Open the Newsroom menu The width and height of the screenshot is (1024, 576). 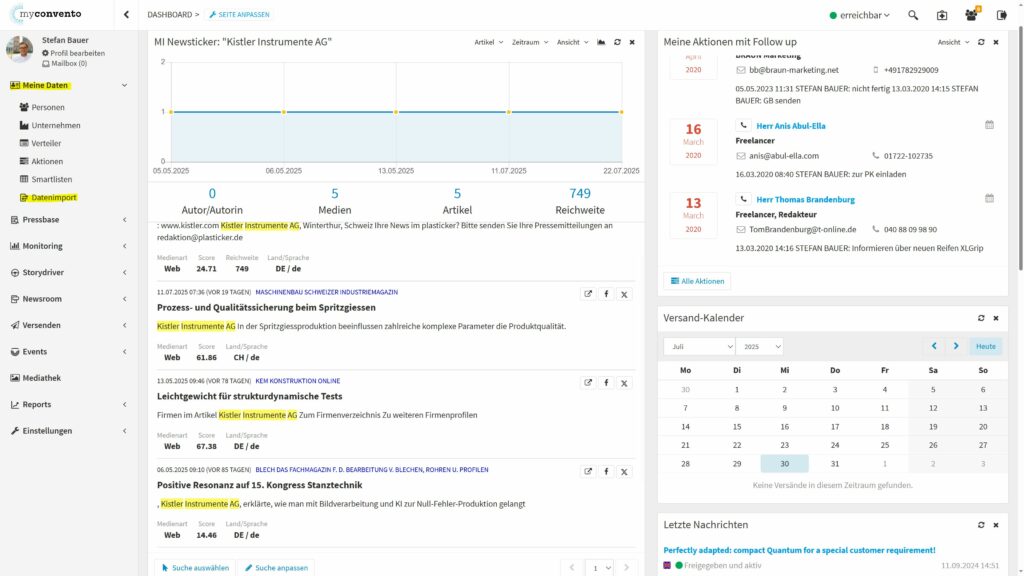69,299
